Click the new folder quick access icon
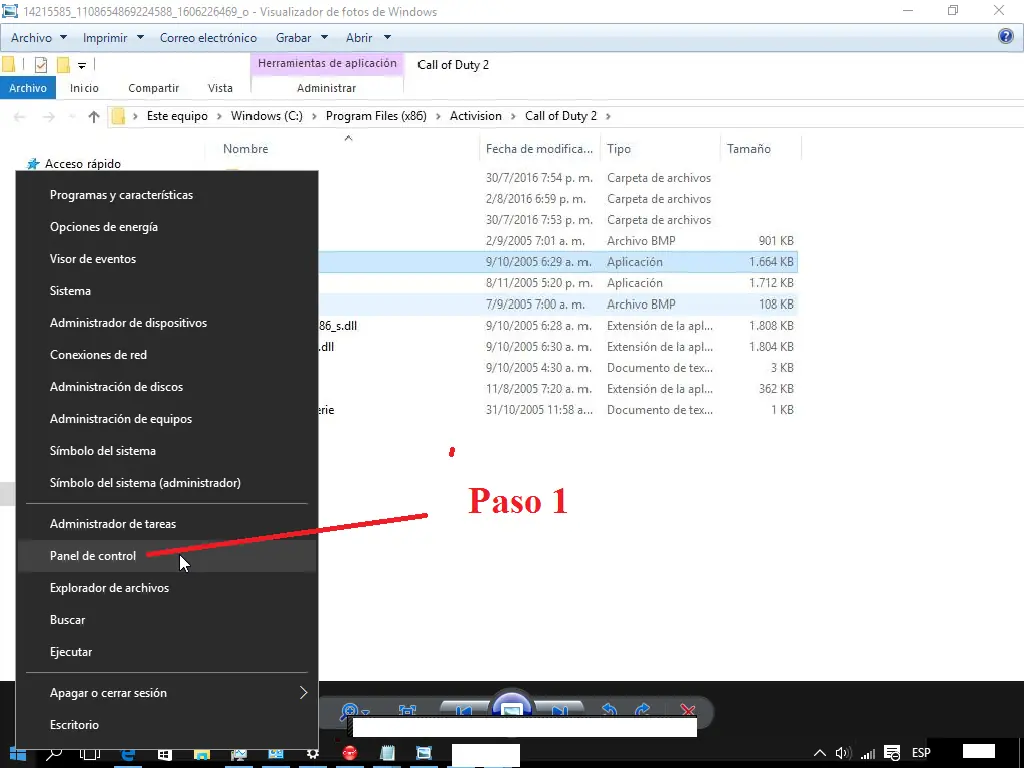Screen dimensions: 1024x768 pyautogui.click(x=63, y=65)
